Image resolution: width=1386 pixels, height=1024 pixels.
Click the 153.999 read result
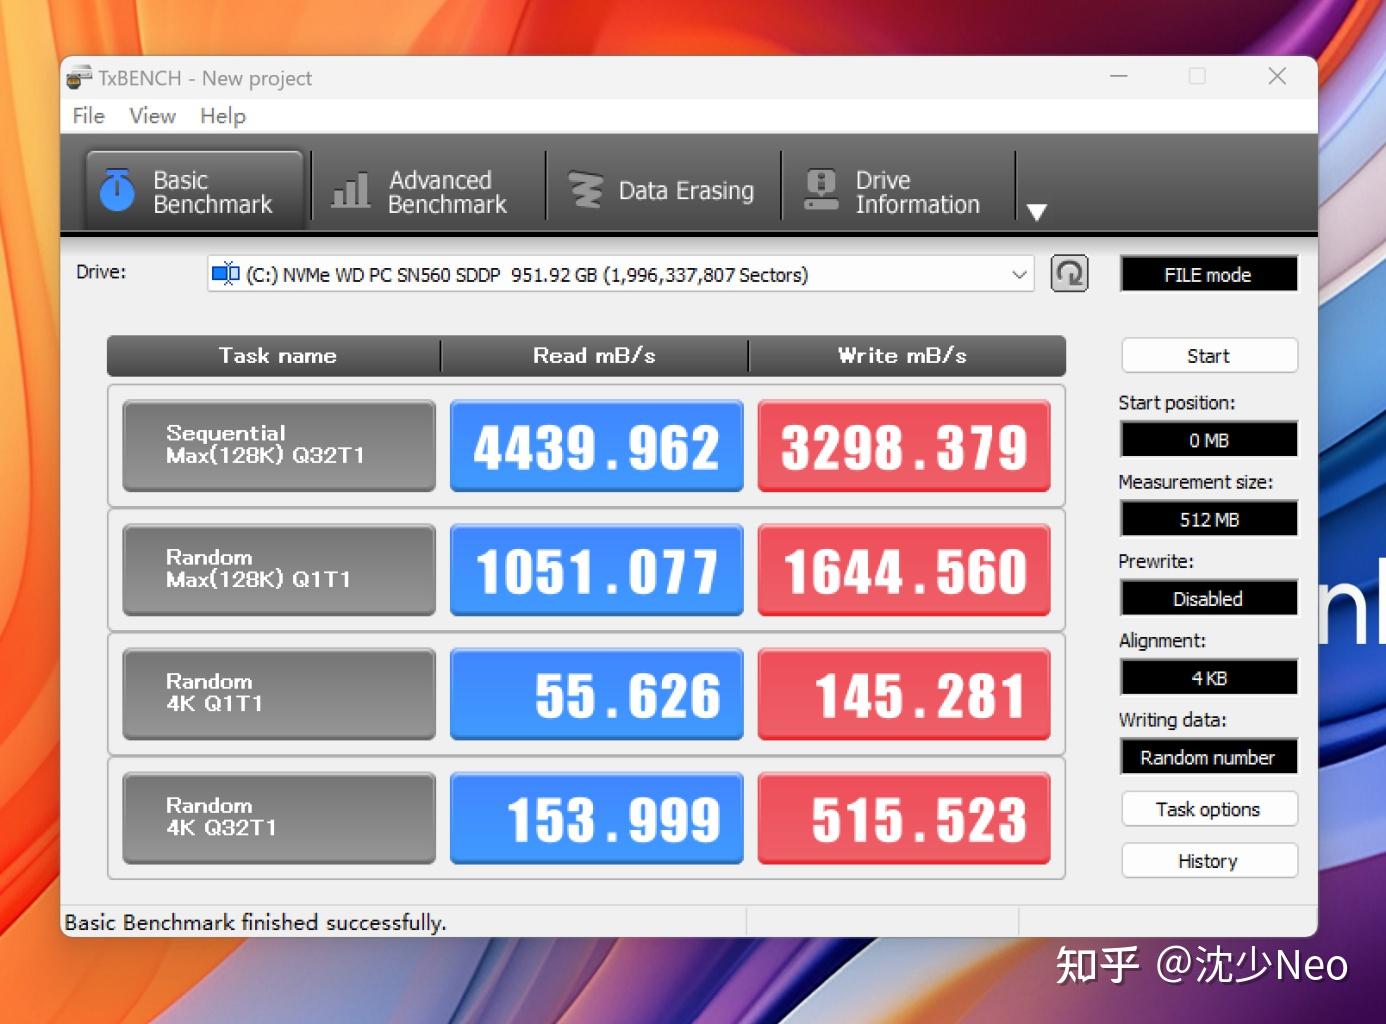(x=597, y=818)
